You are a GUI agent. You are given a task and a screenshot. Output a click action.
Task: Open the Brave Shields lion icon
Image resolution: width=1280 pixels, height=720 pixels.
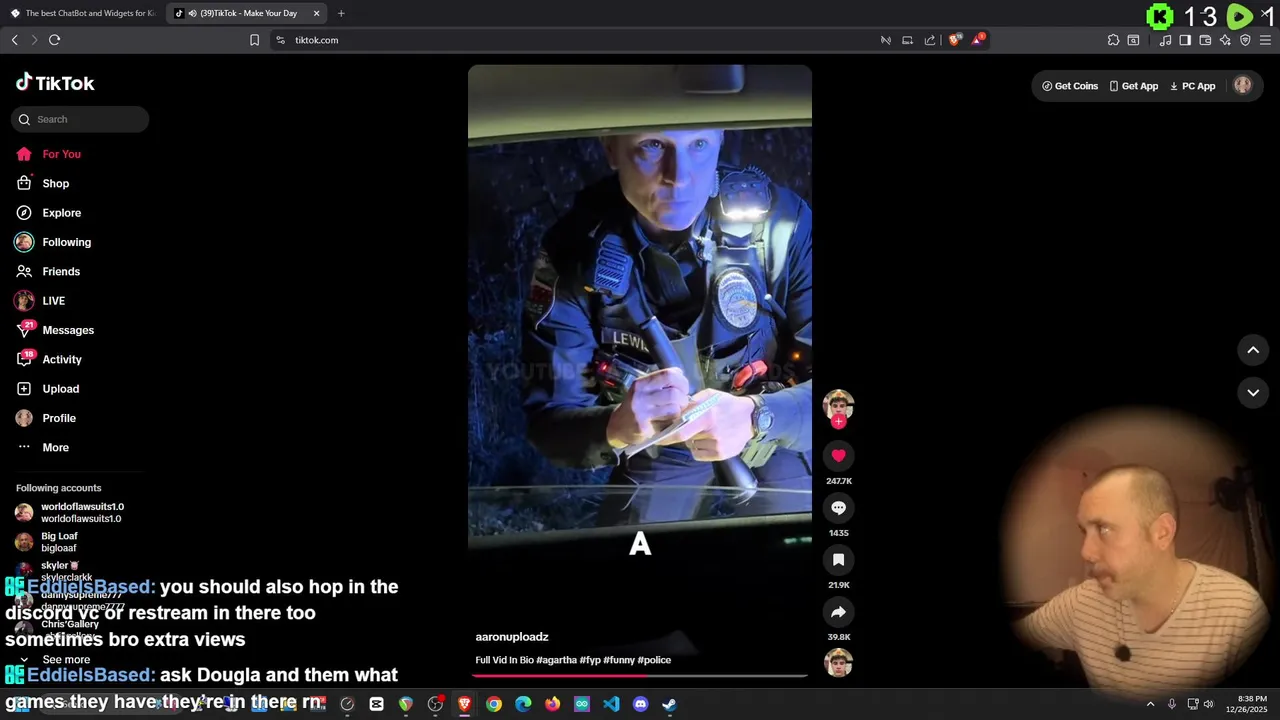[955, 40]
